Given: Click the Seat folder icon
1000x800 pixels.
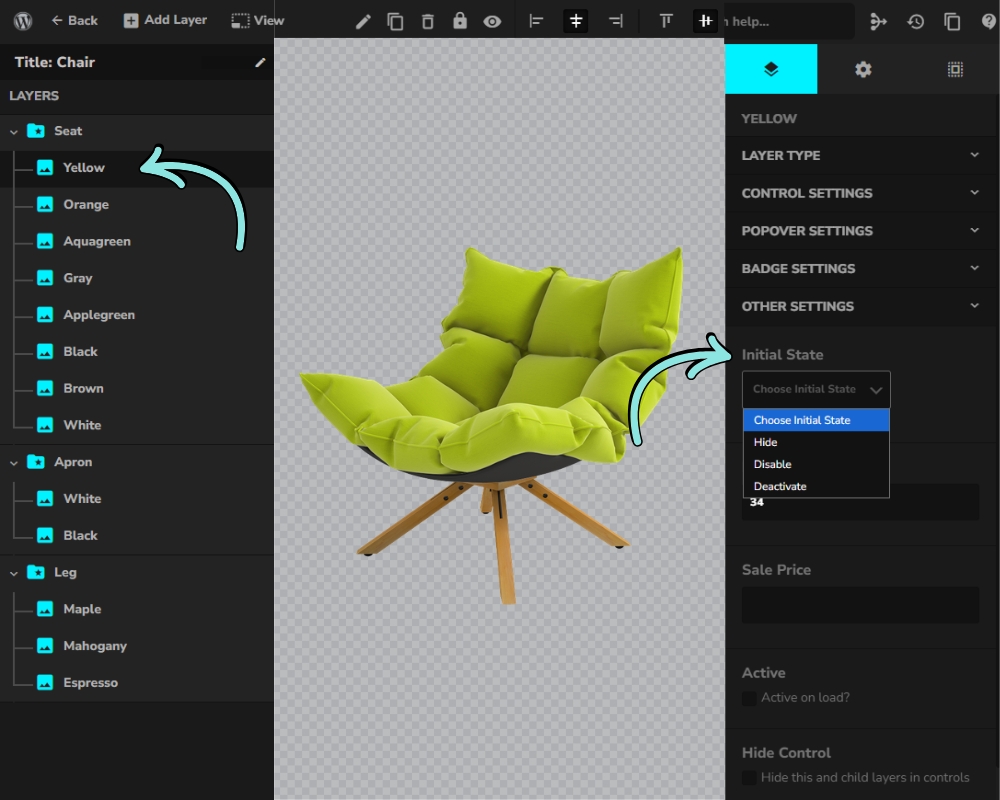Looking at the screenshot, I should [x=36, y=131].
